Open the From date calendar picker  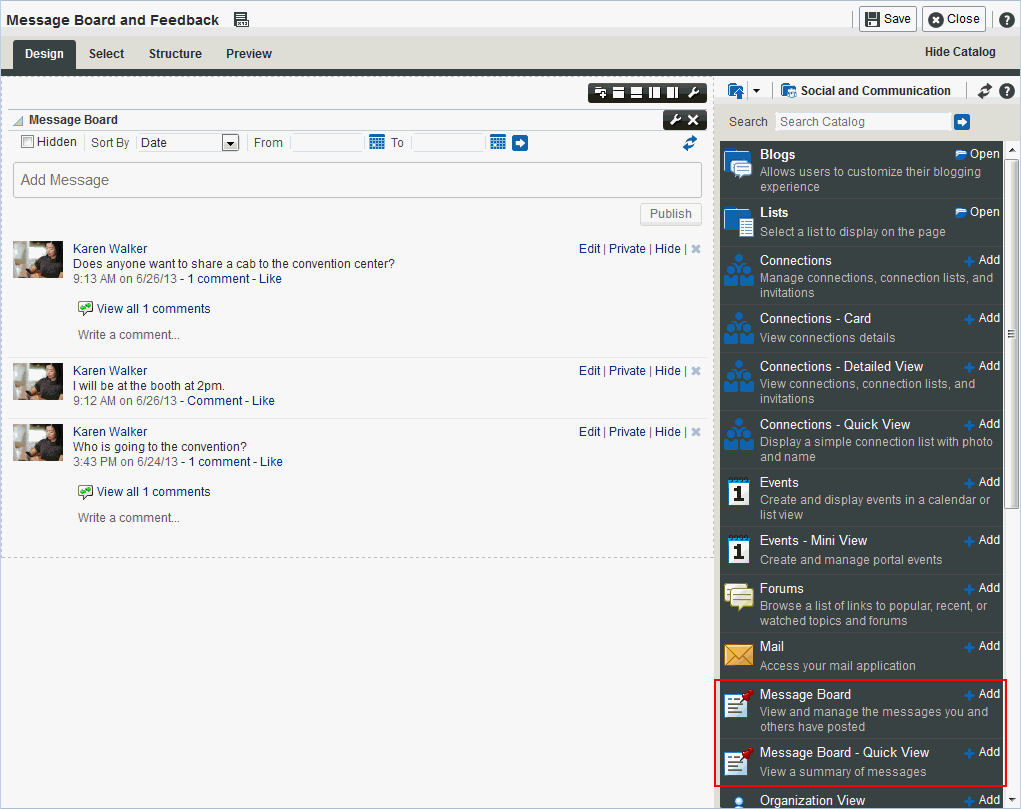376,142
